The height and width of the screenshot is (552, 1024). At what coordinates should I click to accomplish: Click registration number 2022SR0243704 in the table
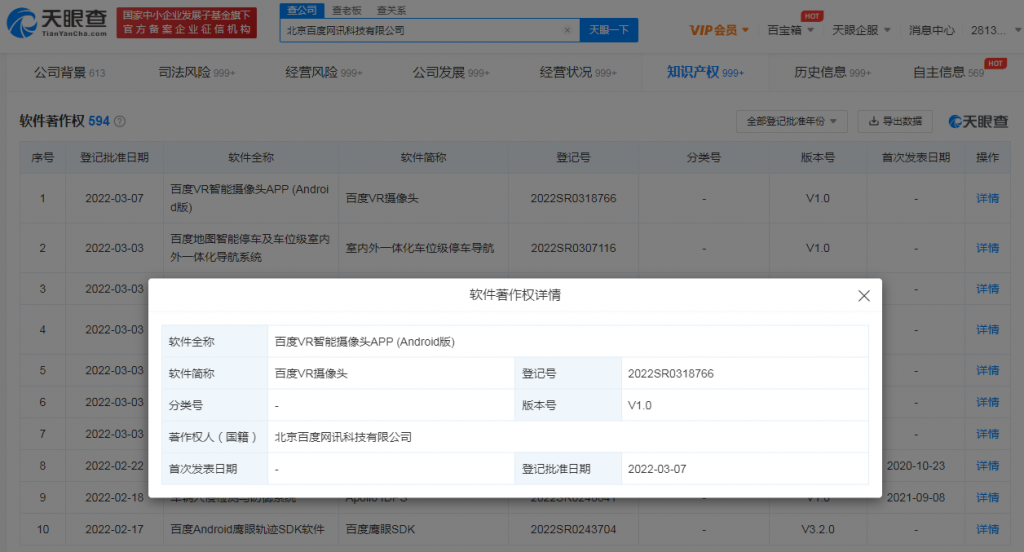[573, 530]
